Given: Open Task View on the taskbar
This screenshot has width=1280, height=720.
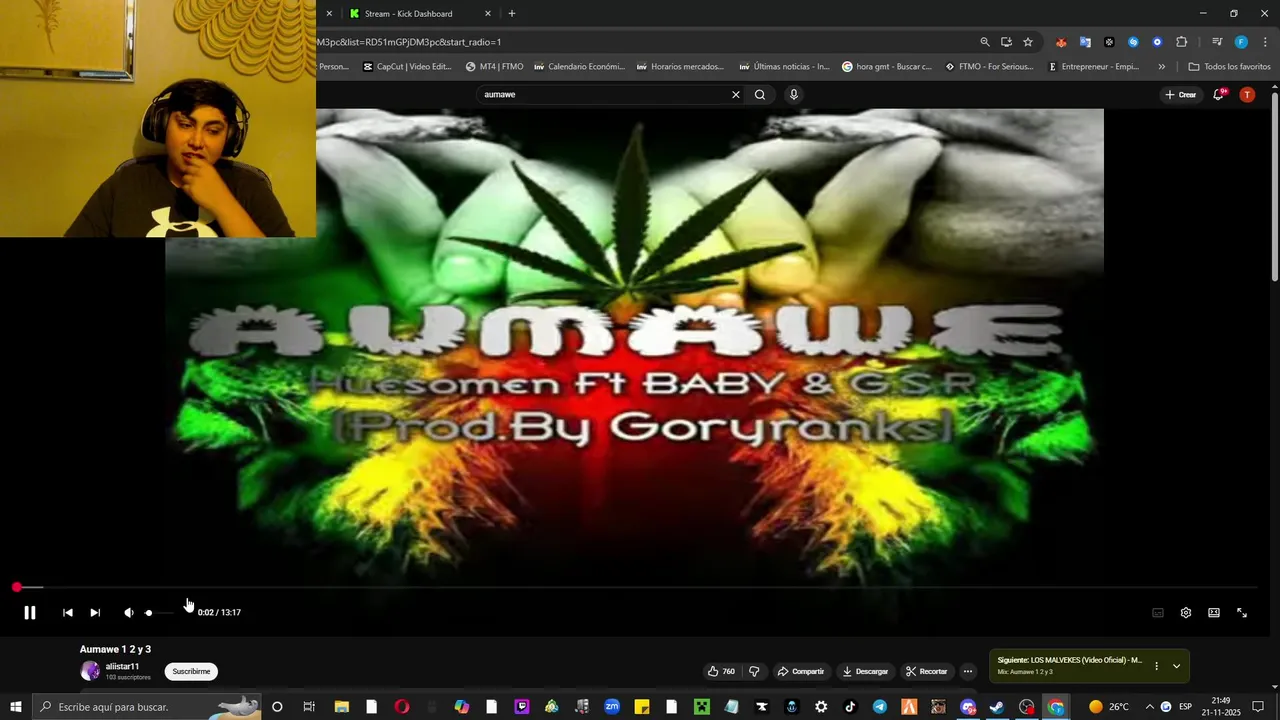Looking at the screenshot, I should pyautogui.click(x=309, y=707).
